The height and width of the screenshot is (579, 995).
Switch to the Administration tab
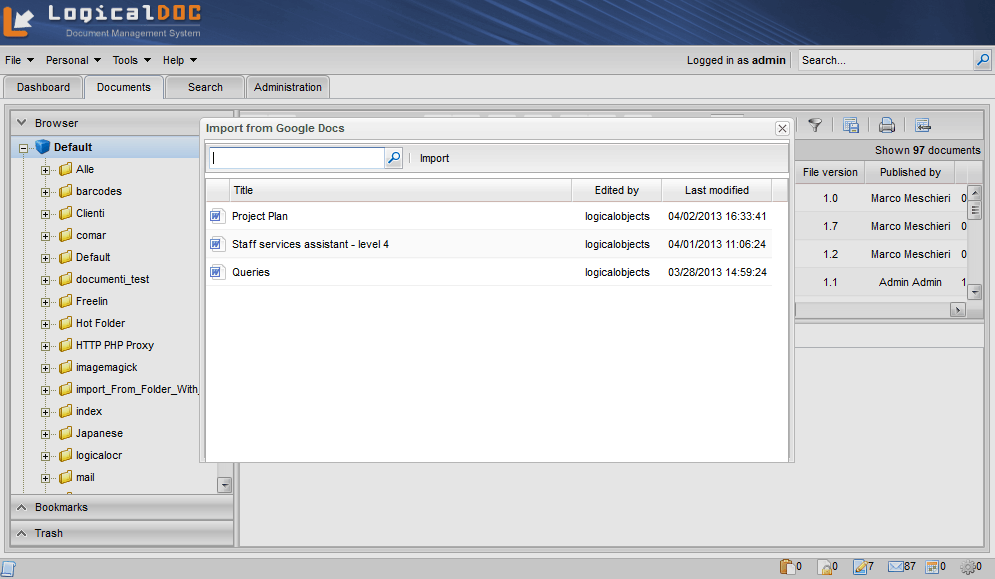click(x=287, y=87)
